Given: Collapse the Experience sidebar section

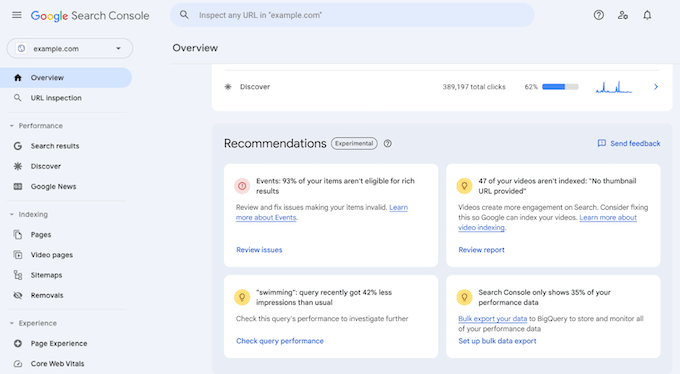Looking at the screenshot, I should click(x=12, y=323).
